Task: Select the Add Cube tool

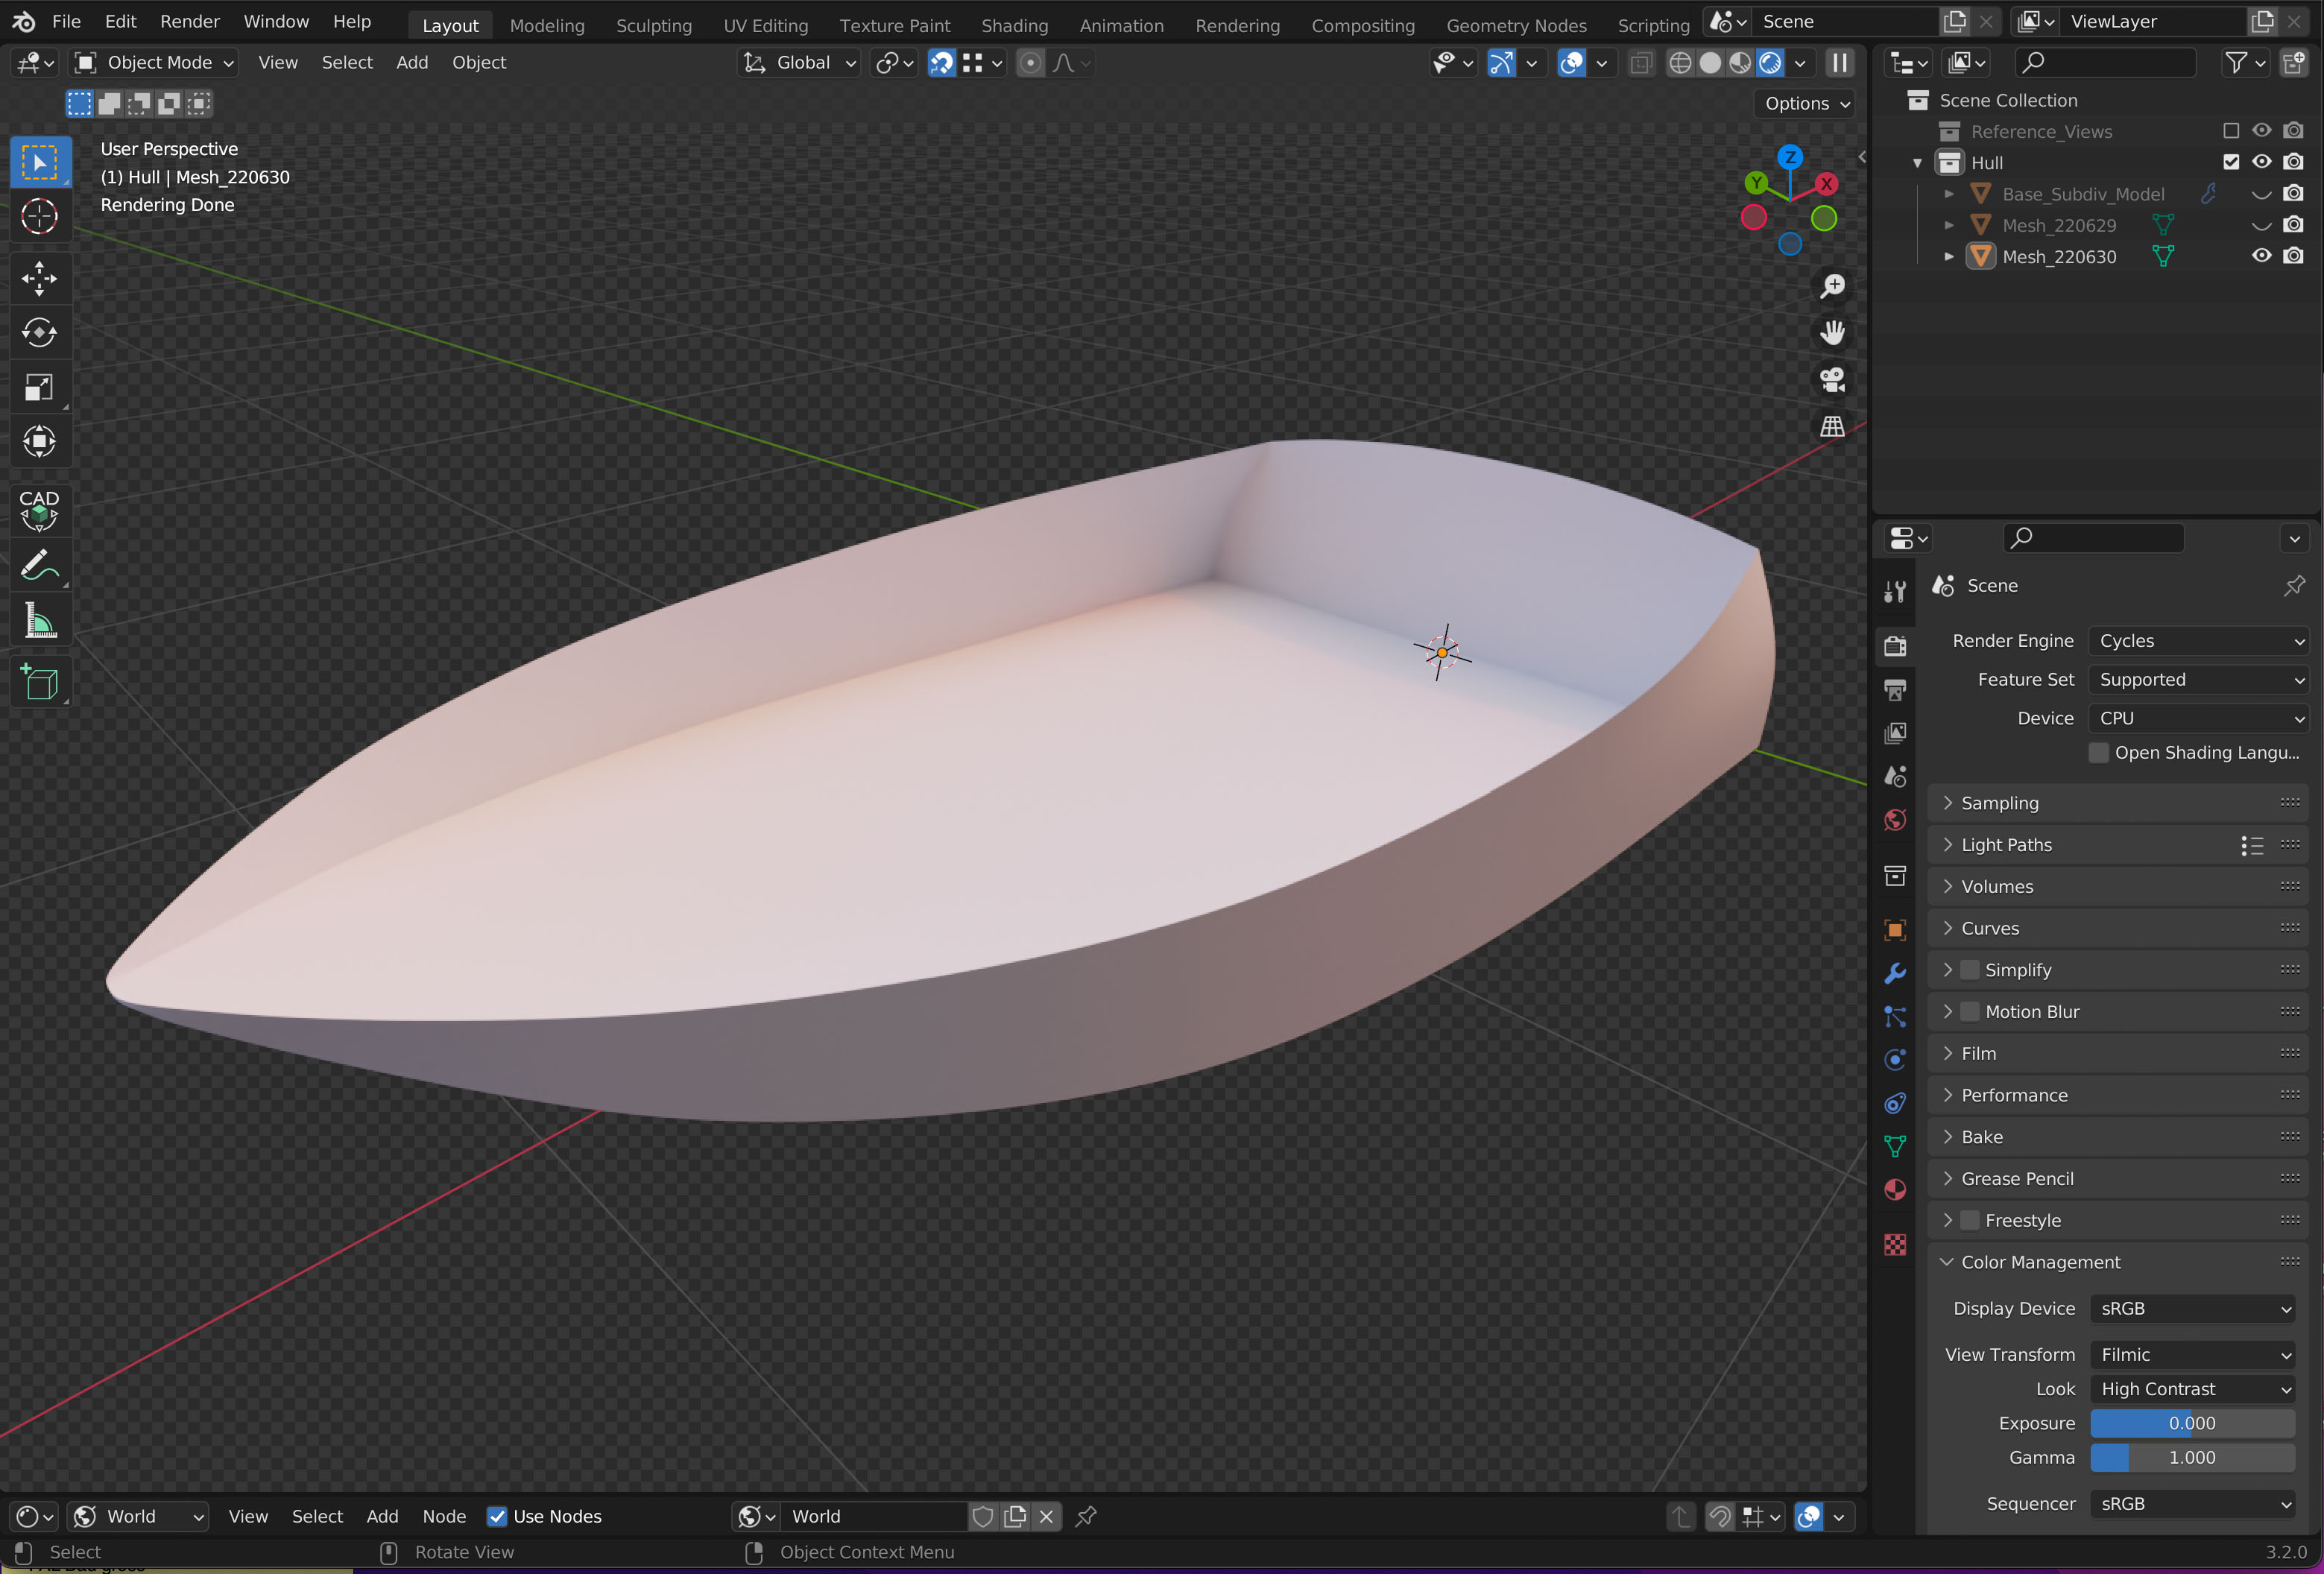Action: 39,683
